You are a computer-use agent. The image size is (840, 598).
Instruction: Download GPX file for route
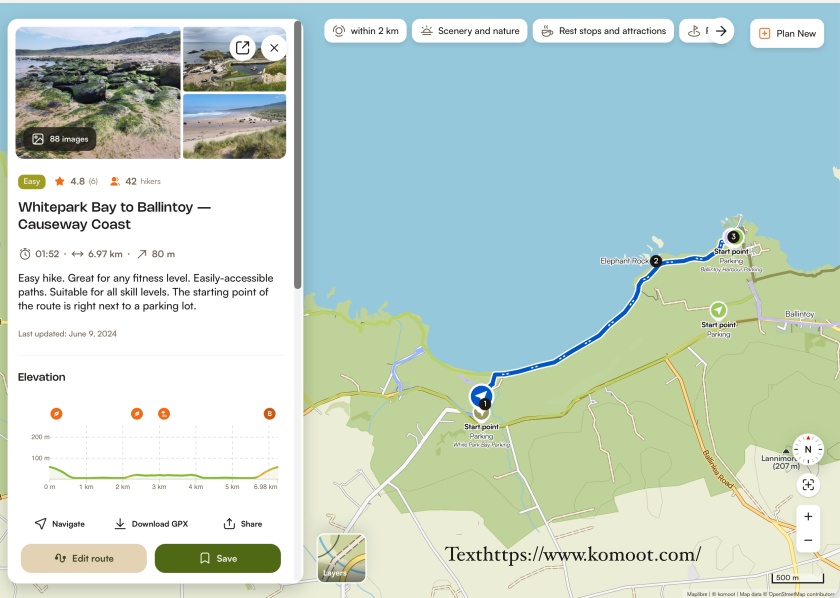click(151, 524)
